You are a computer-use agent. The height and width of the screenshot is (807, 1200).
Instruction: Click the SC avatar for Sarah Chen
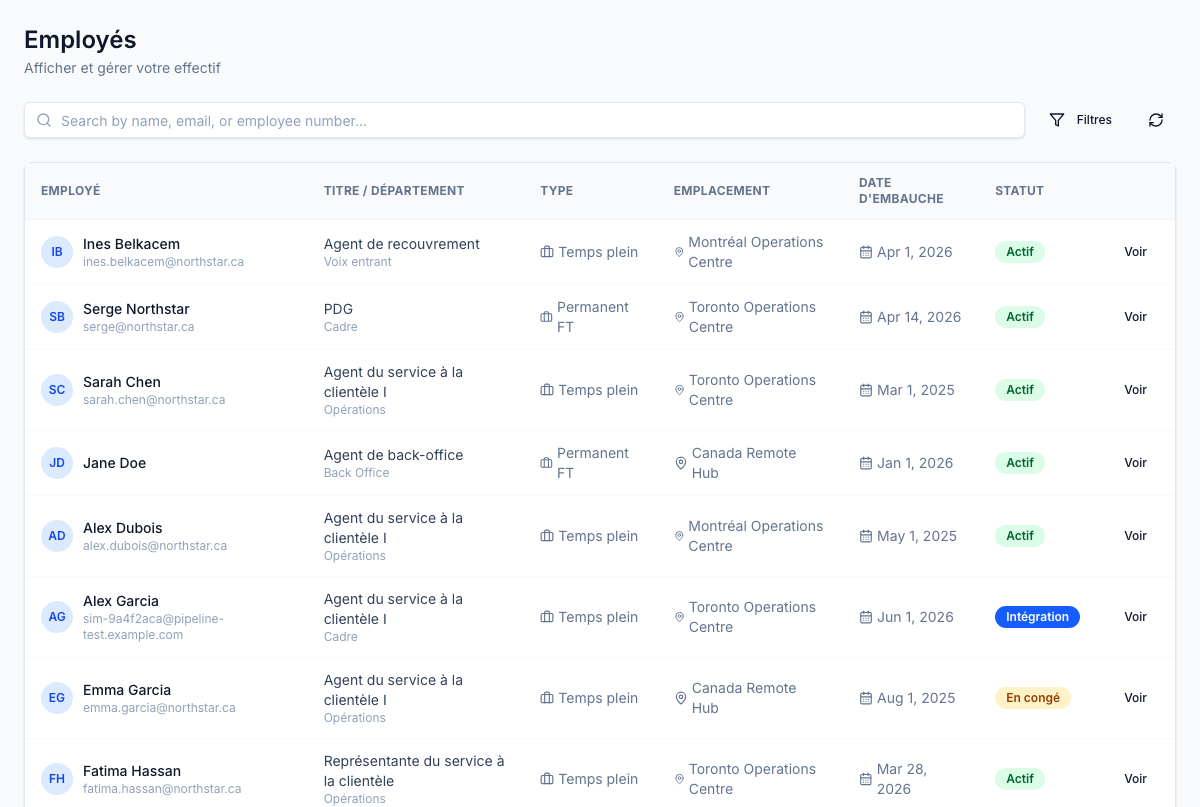pos(57,390)
